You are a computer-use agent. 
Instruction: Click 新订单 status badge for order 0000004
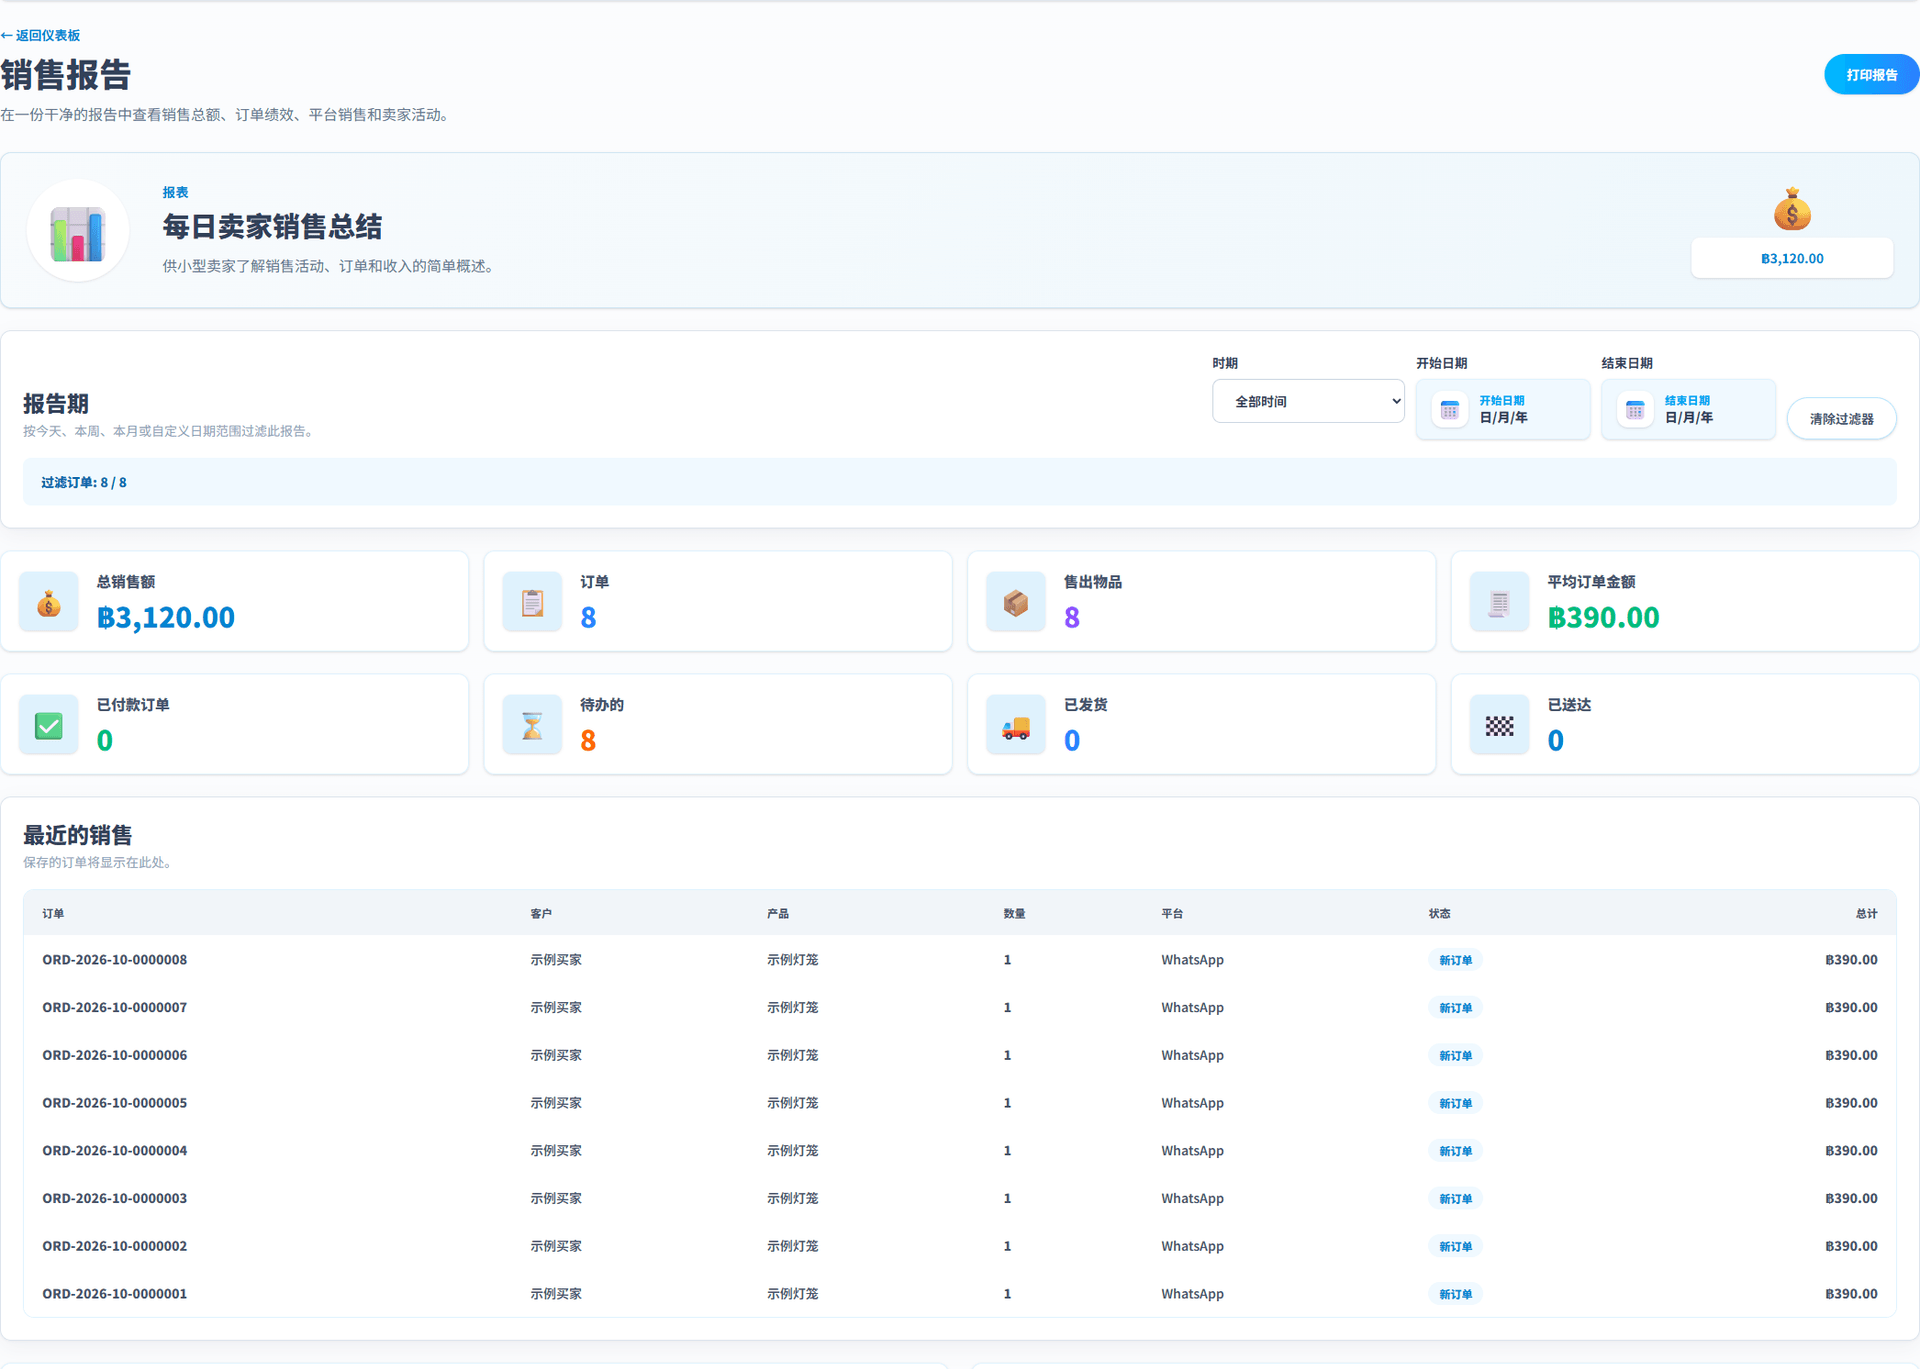1455,1151
